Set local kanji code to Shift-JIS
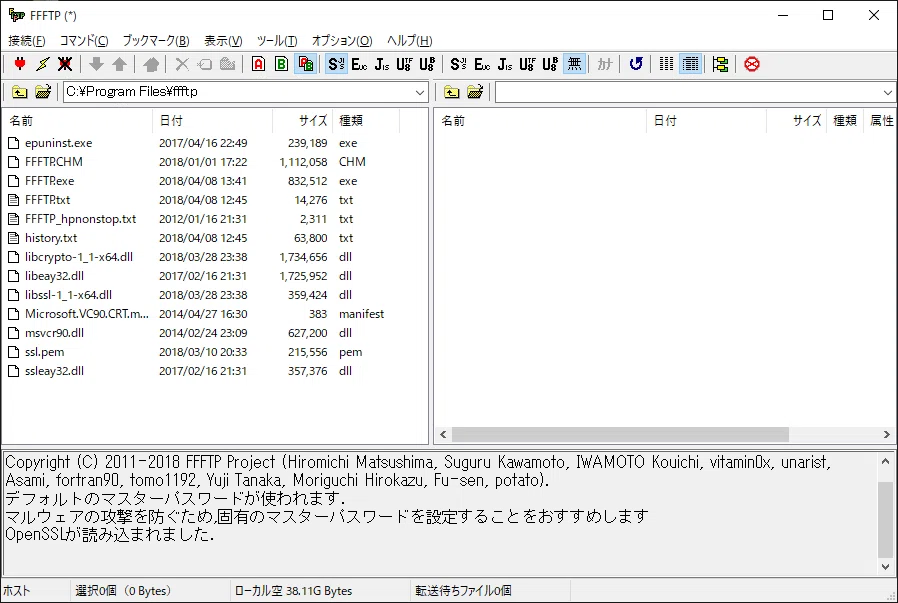Viewport: 898px width, 603px height. coord(337,64)
